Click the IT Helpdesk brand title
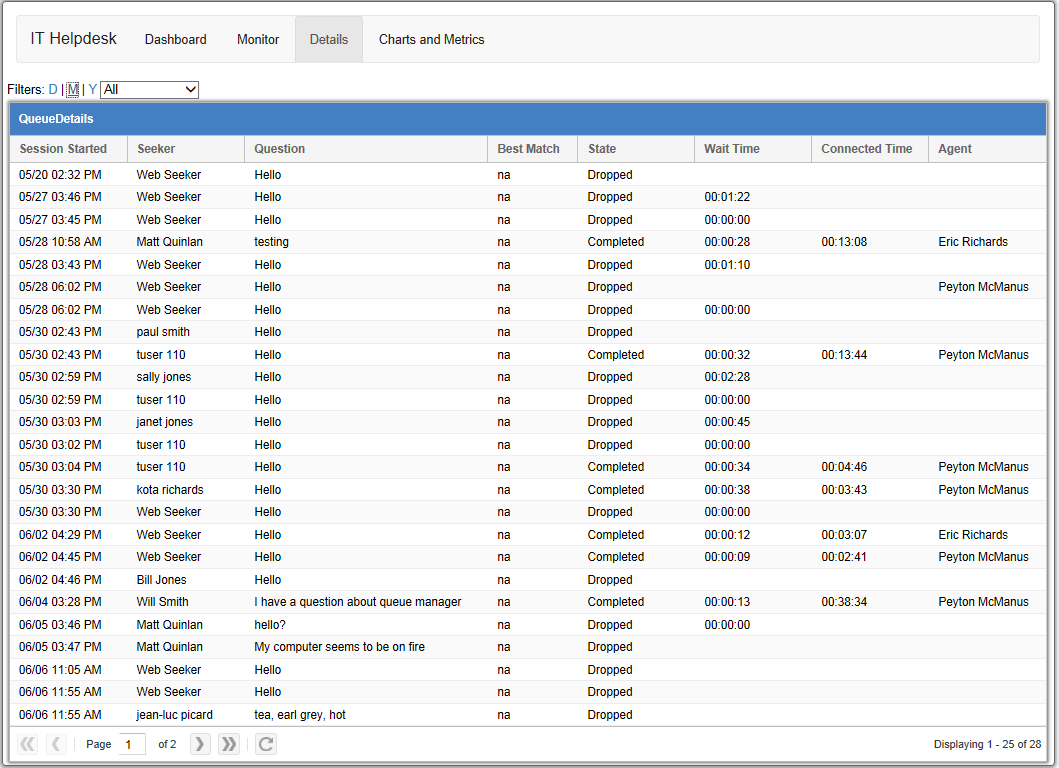This screenshot has height=768, width=1059. (x=74, y=39)
